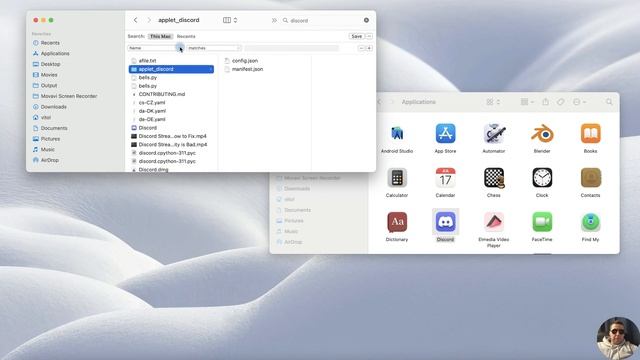The height and width of the screenshot is (360, 640).
Task: Open the Name criteria attribute dropdown
Action: (x=156, y=48)
